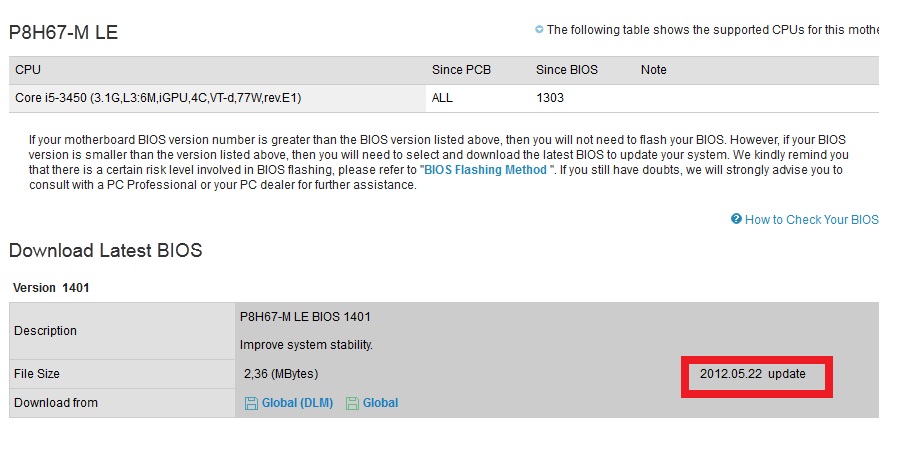This screenshot has height=449, width=902.
Task: Click the P8H67-M LE BIOS 1401 description
Action: coord(305,317)
